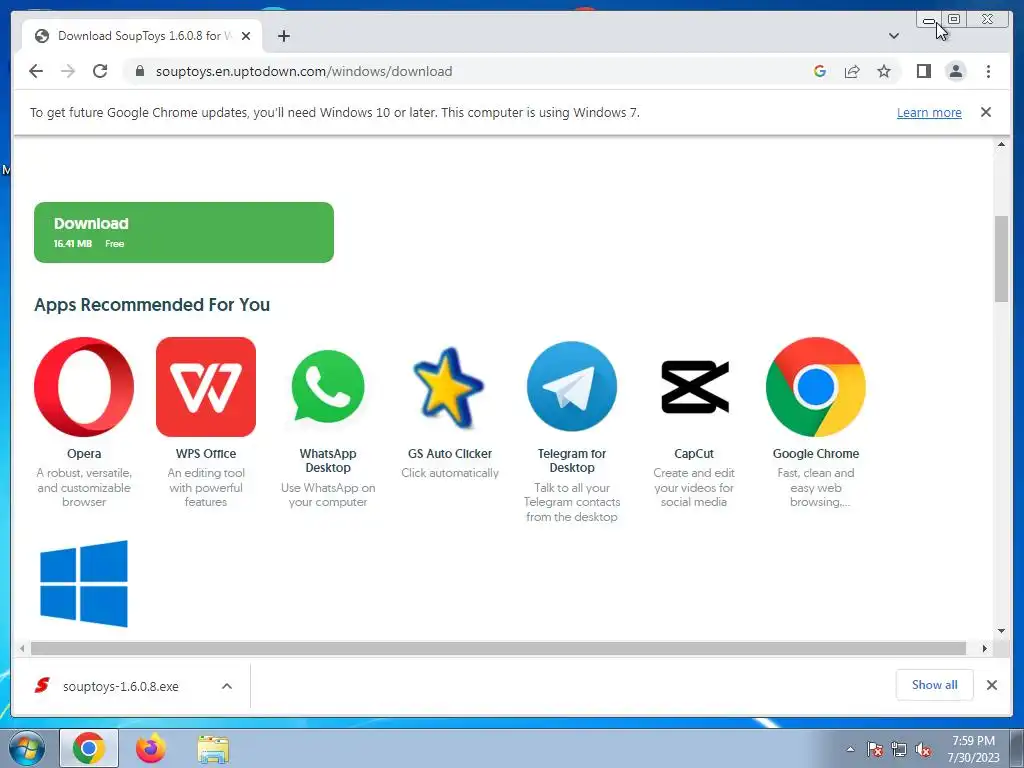Viewport: 1024px width, 768px height.
Task: Click the scroll left arrow
Action: click(x=22, y=648)
